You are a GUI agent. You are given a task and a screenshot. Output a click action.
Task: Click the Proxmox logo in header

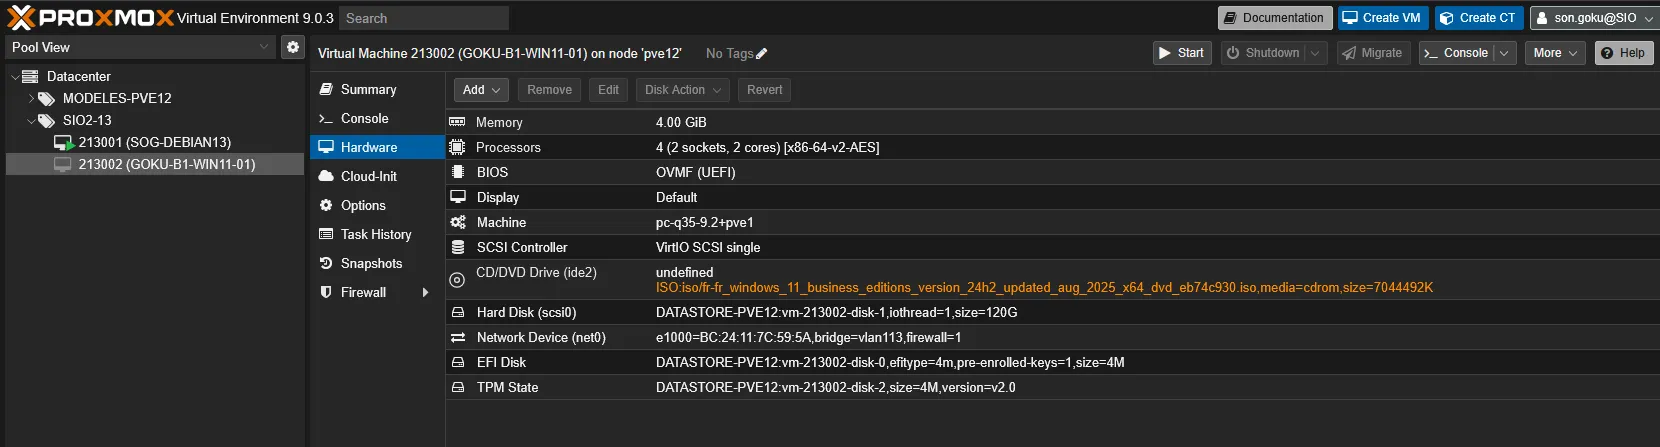(x=88, y=18)
